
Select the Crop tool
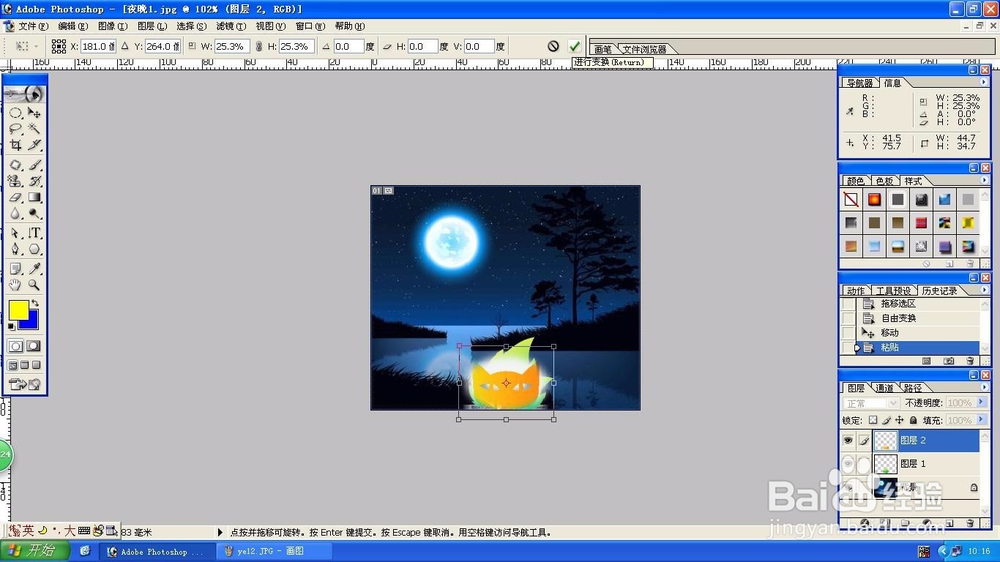[15, 145]
